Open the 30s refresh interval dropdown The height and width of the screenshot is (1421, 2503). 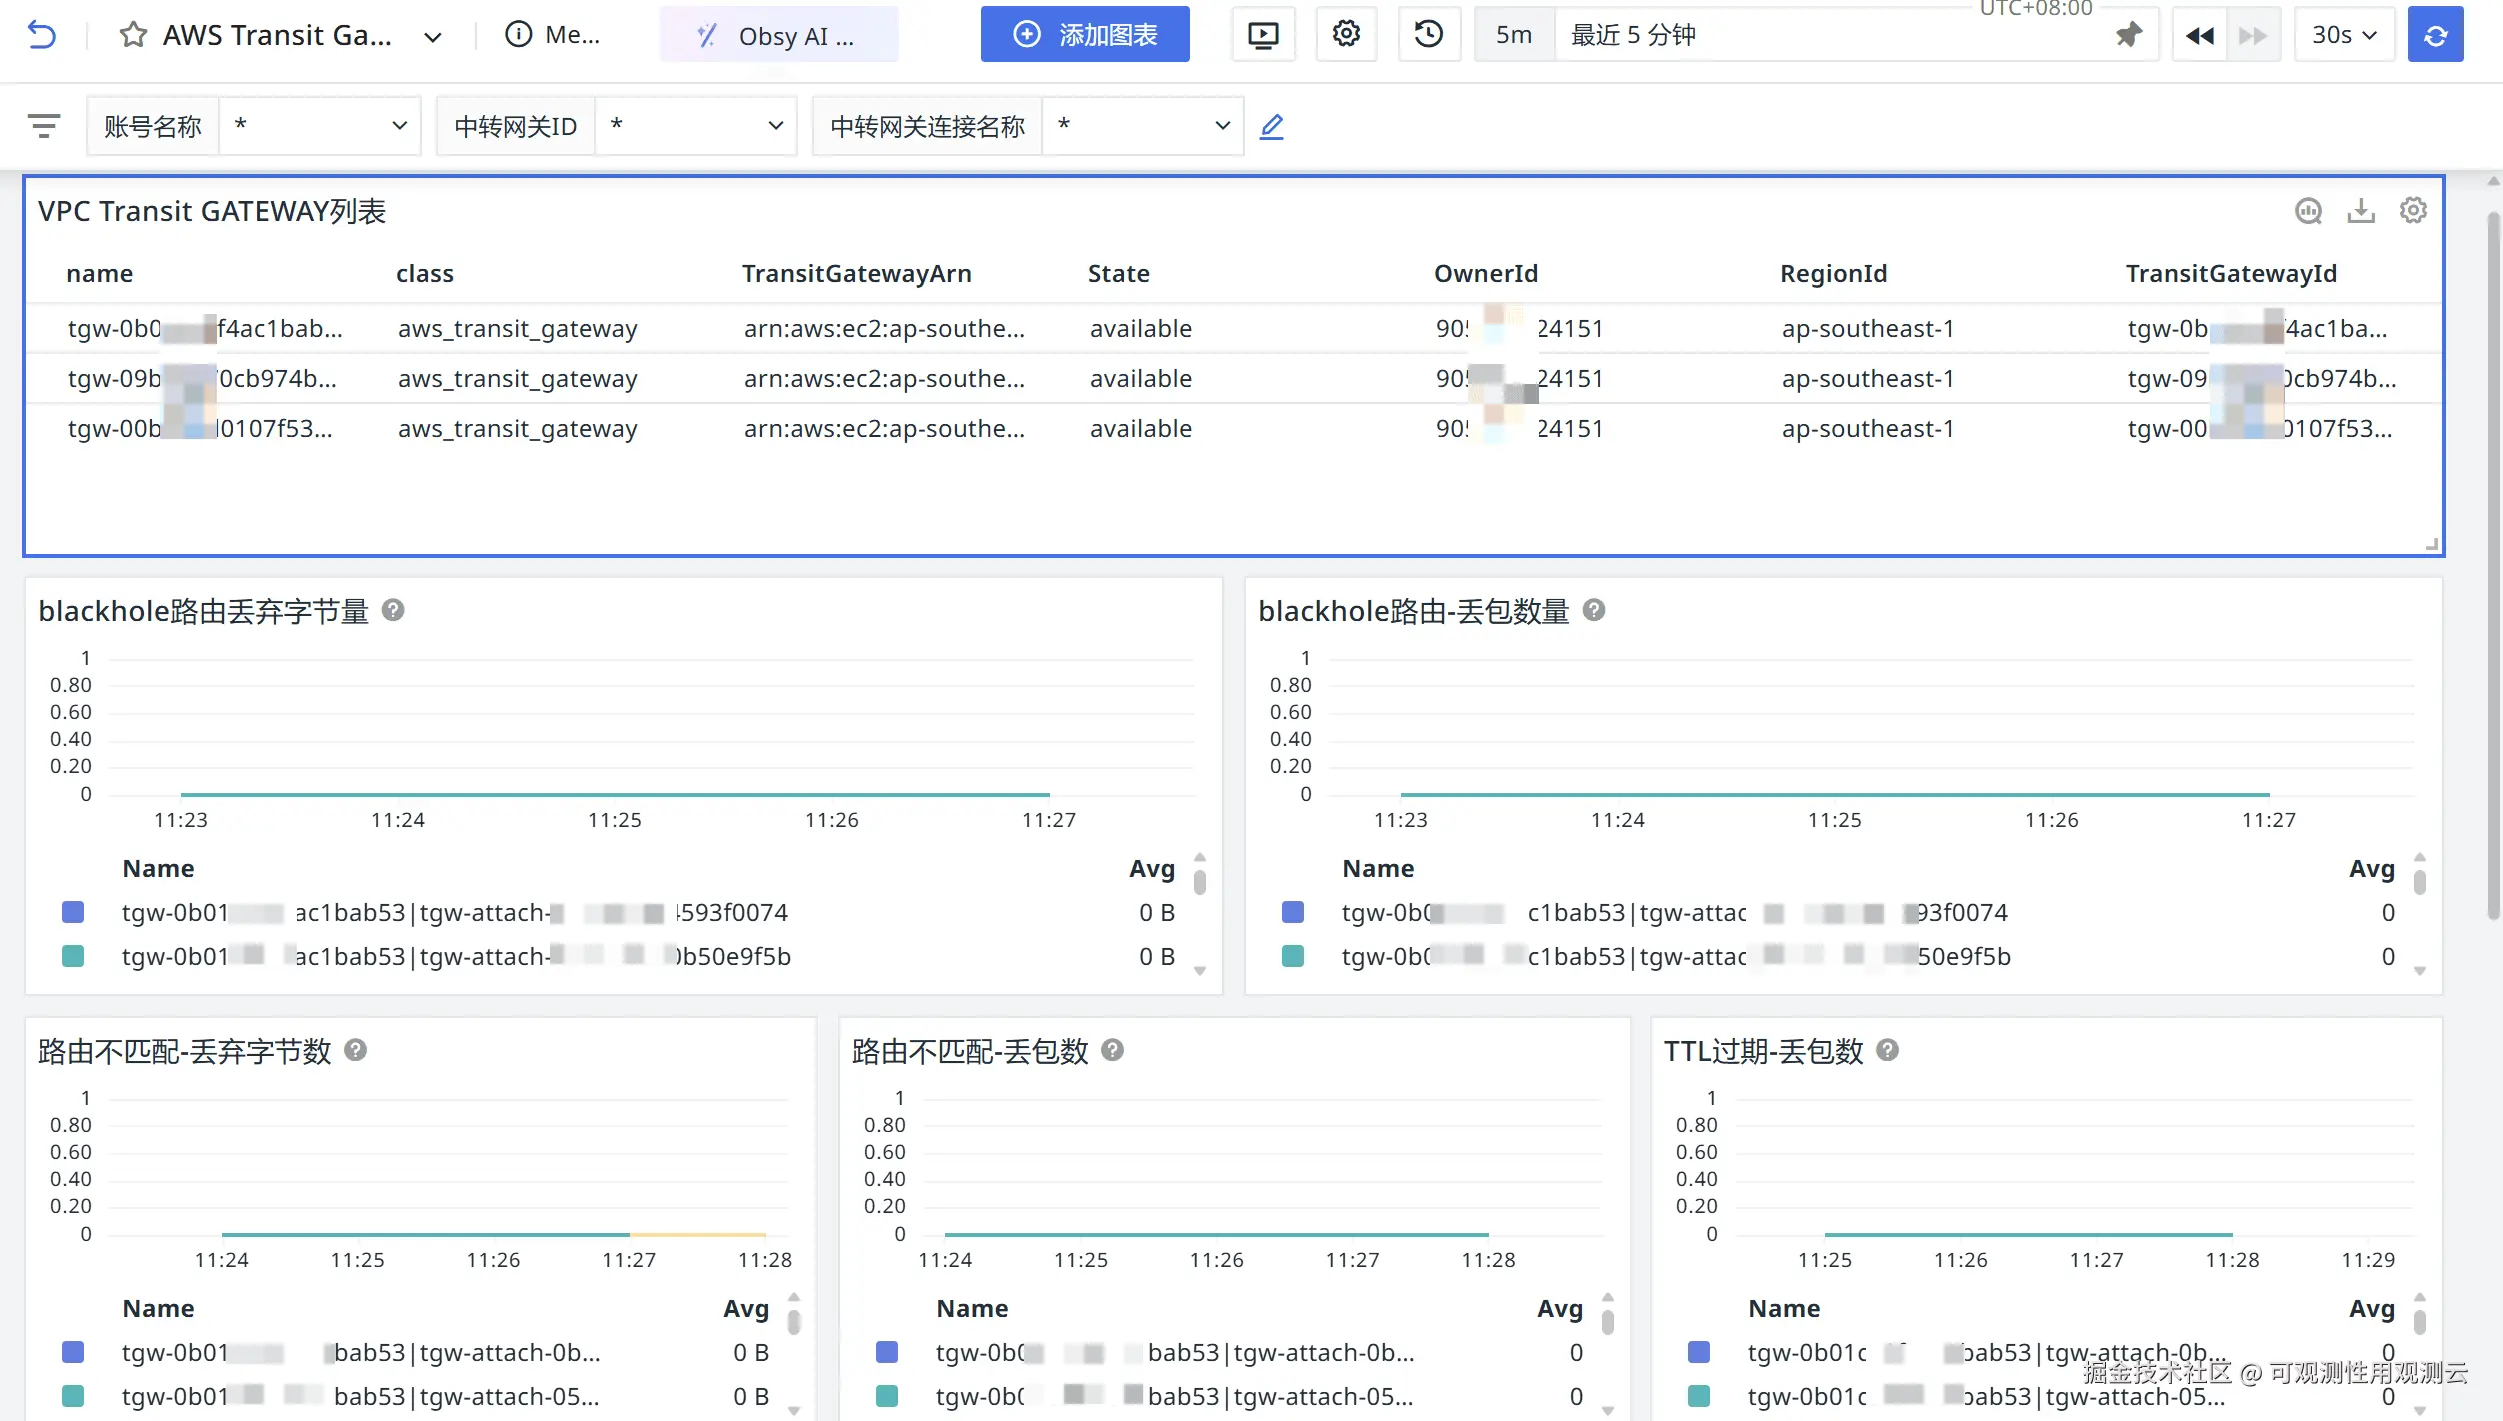click(2344, 35)
